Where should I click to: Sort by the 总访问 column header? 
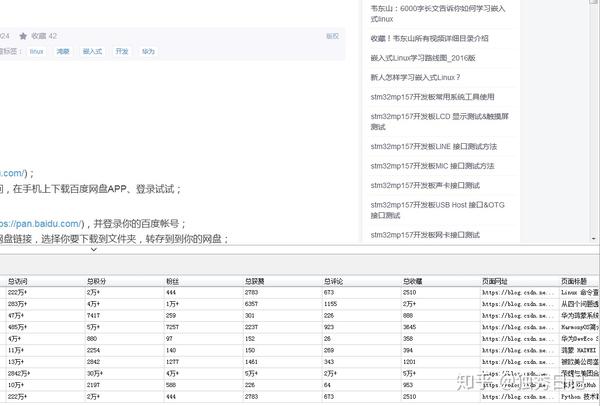(x=46, y=281)
